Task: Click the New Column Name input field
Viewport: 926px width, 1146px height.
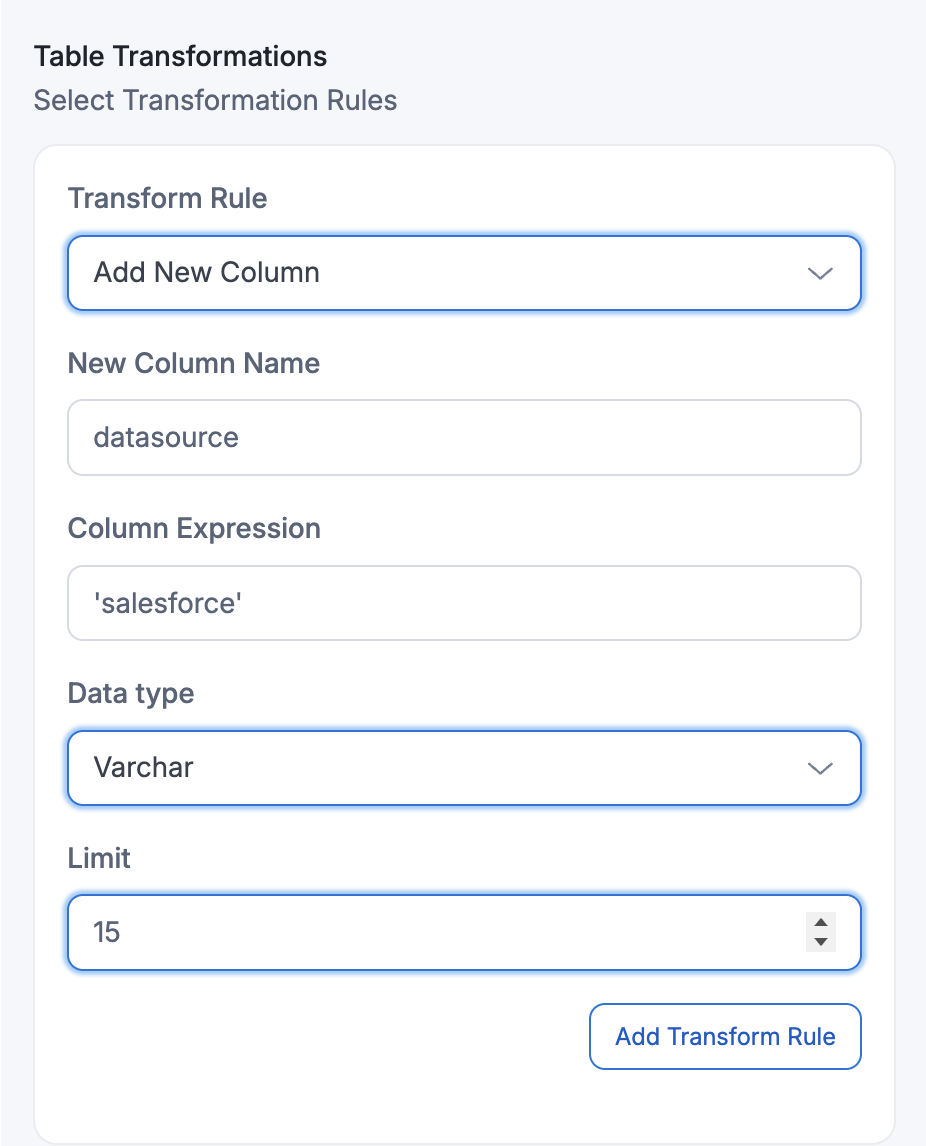Action: [x=464, y=438]
